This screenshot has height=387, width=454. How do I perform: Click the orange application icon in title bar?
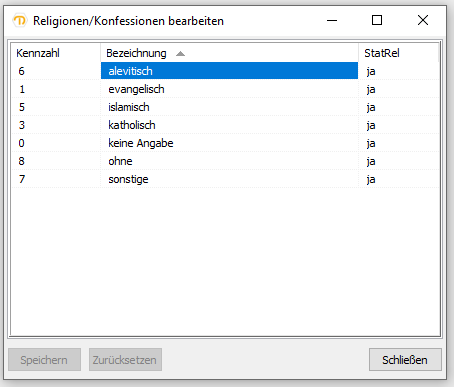[x=20, y=21]
